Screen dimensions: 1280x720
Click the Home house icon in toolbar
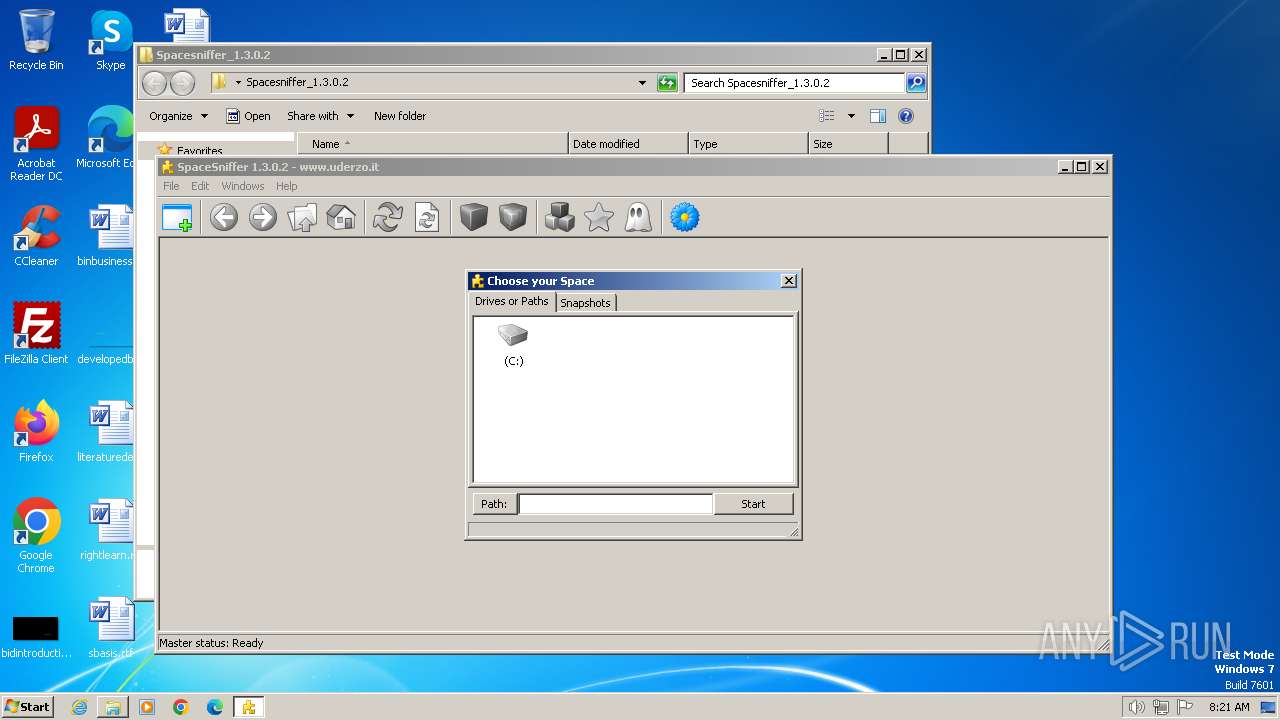[341, 217]
